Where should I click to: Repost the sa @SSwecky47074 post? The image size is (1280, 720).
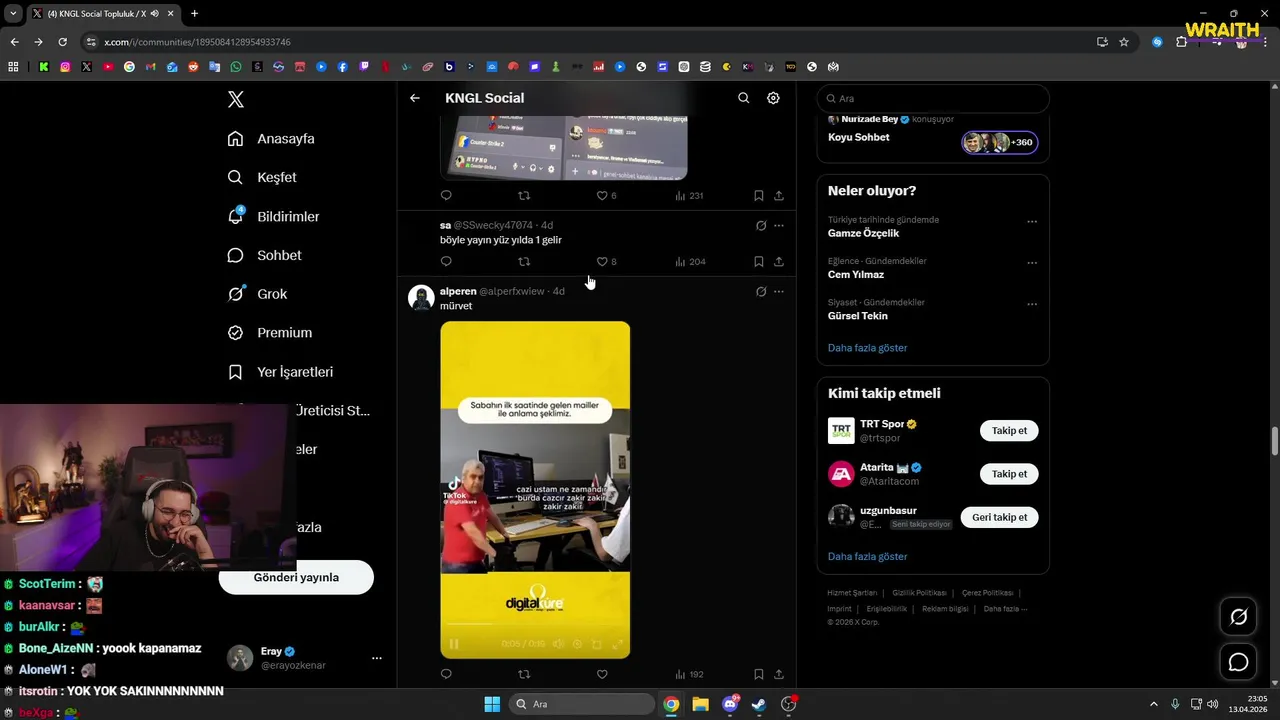coord(524,262)
